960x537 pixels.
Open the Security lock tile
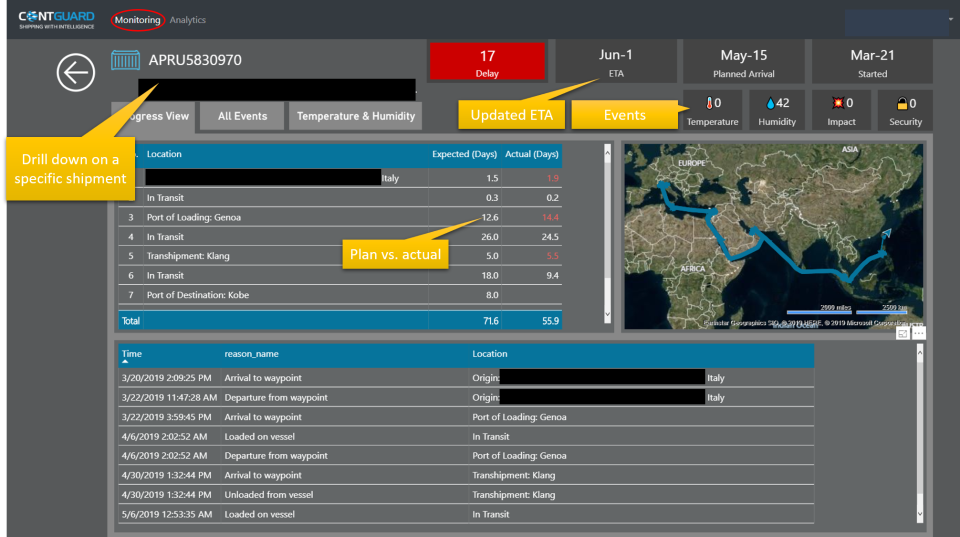905,110
